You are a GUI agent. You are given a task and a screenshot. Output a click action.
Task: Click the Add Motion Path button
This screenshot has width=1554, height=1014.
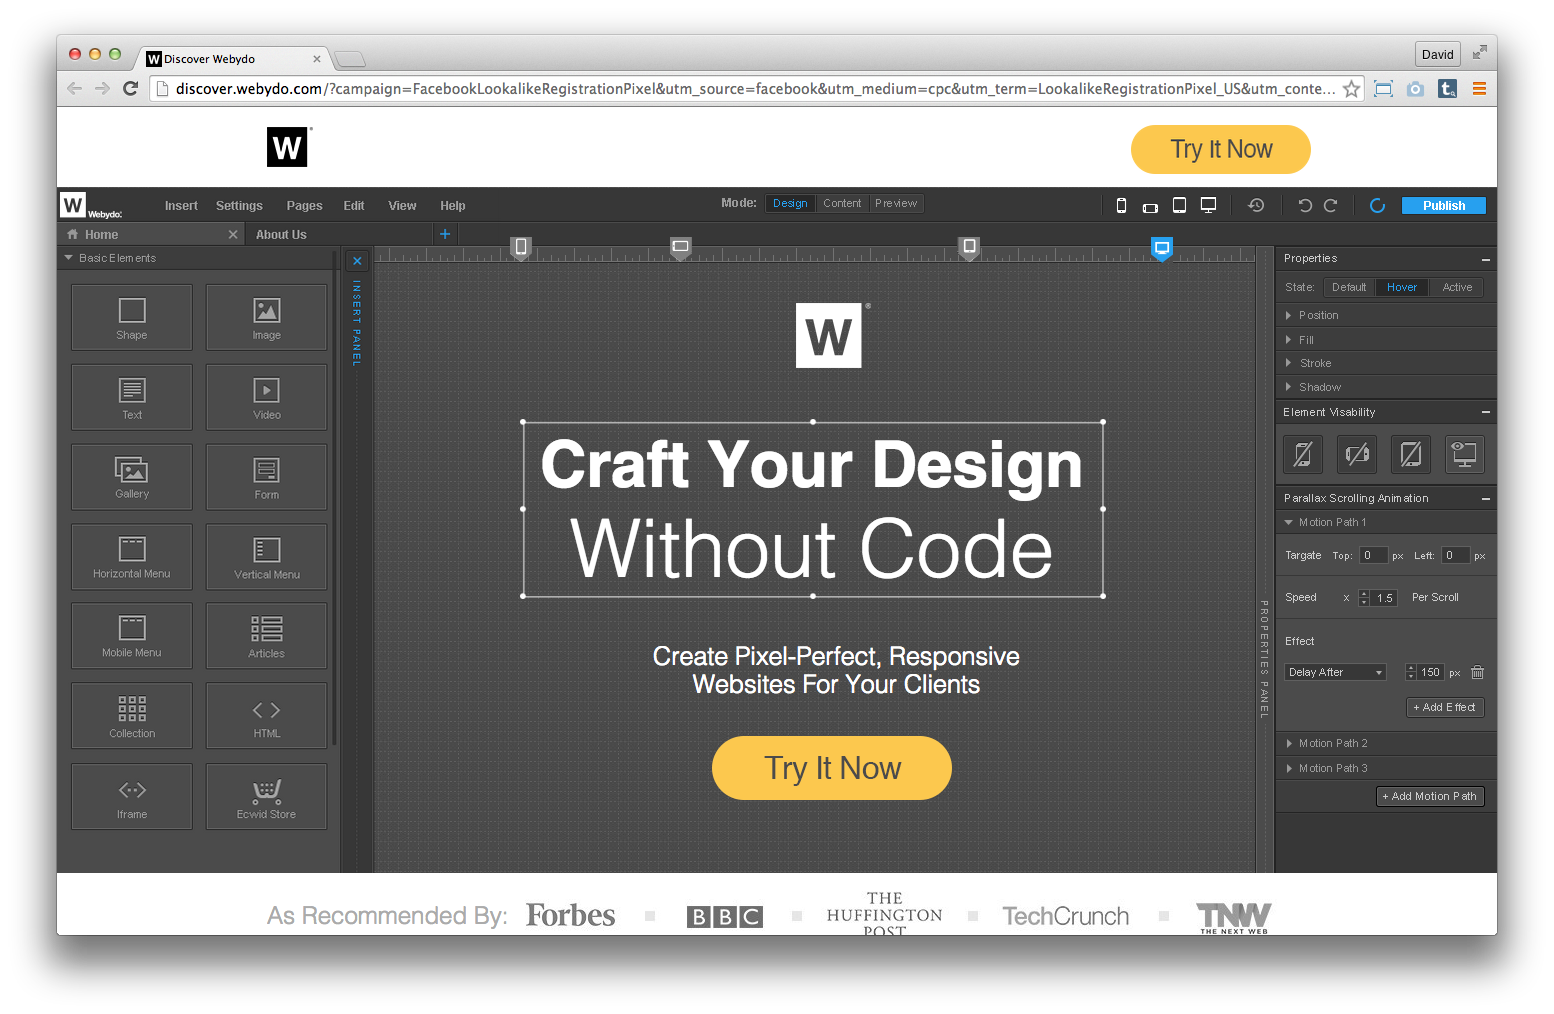pyautogui.click(x=1430, y=796)
